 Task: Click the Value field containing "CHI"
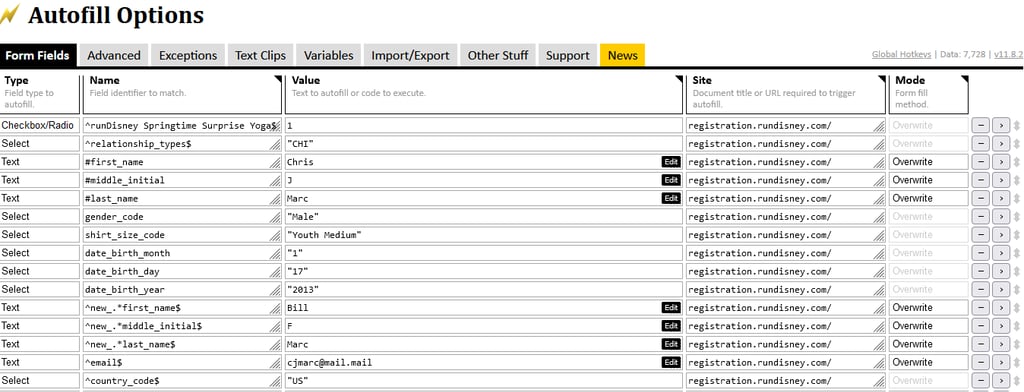pyautogui.click(x=483, y=144)
